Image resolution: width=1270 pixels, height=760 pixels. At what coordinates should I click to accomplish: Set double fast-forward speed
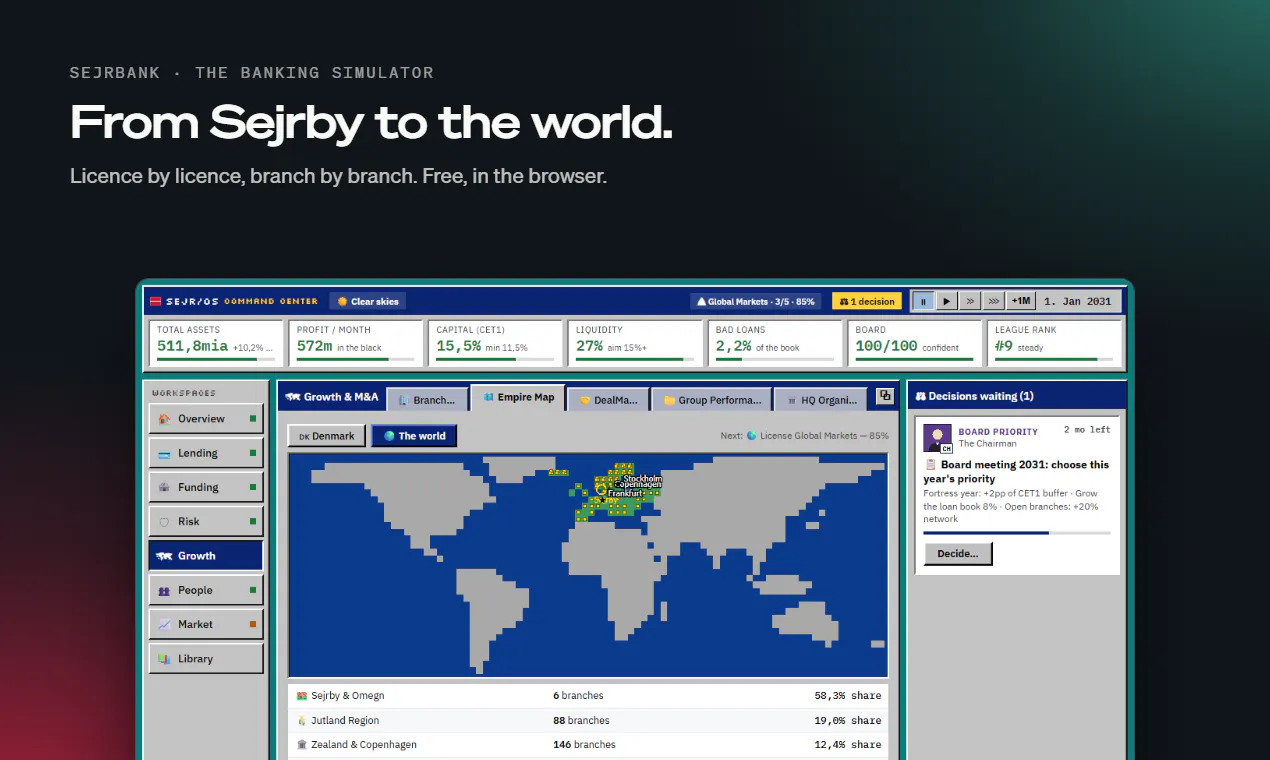click(970, 301)
